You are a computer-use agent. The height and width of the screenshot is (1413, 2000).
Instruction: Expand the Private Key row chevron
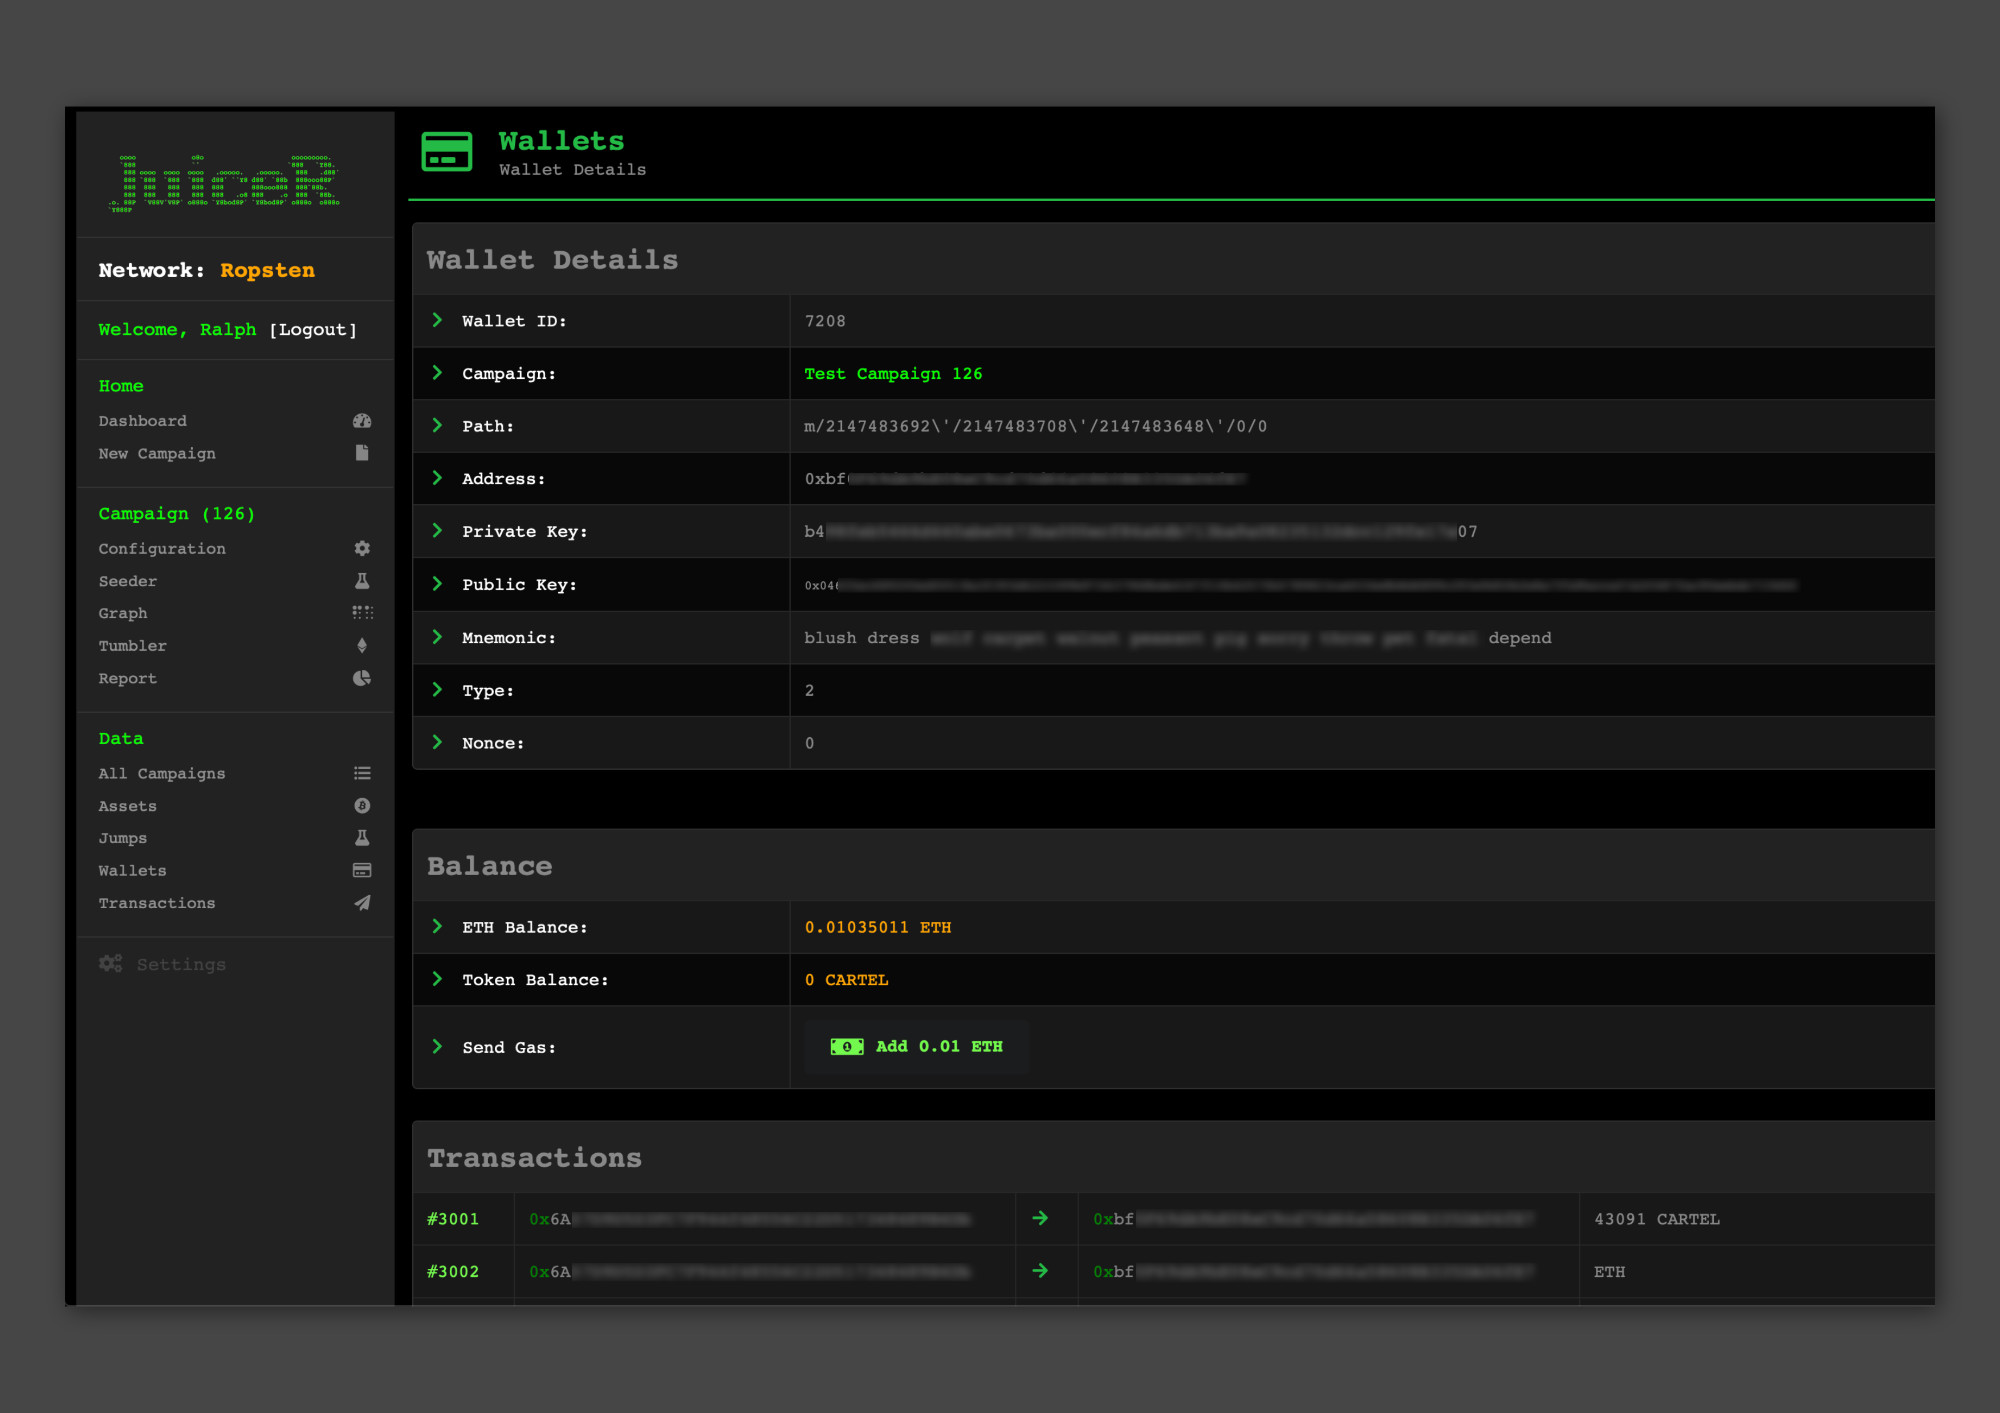[437, 531]
